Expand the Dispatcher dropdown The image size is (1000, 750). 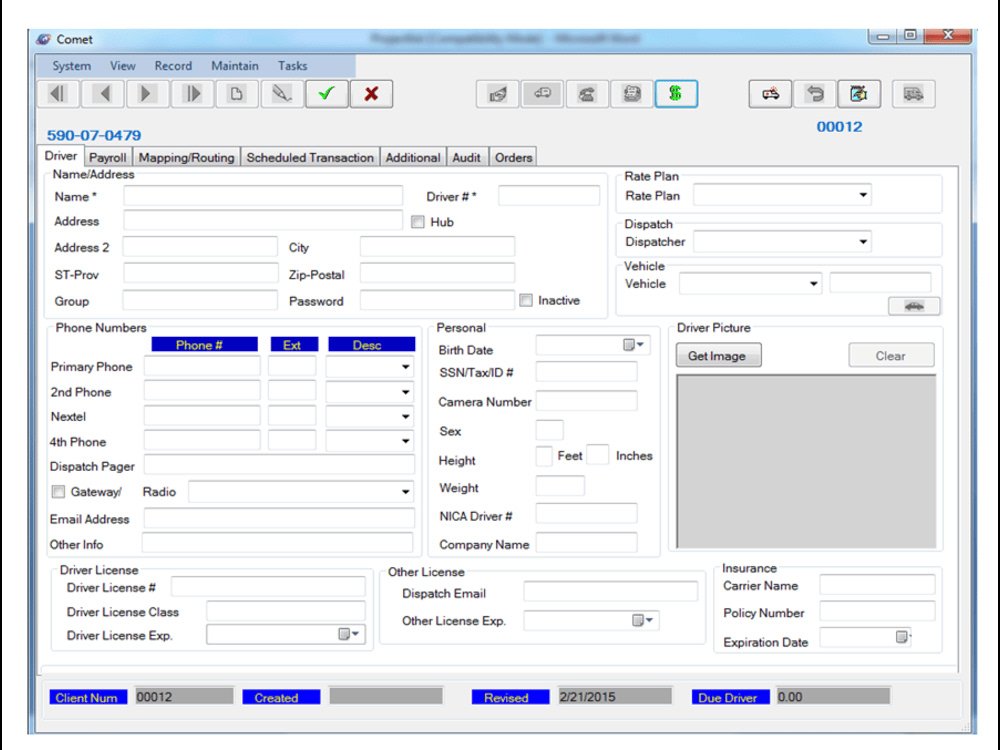tap(863, 242)
